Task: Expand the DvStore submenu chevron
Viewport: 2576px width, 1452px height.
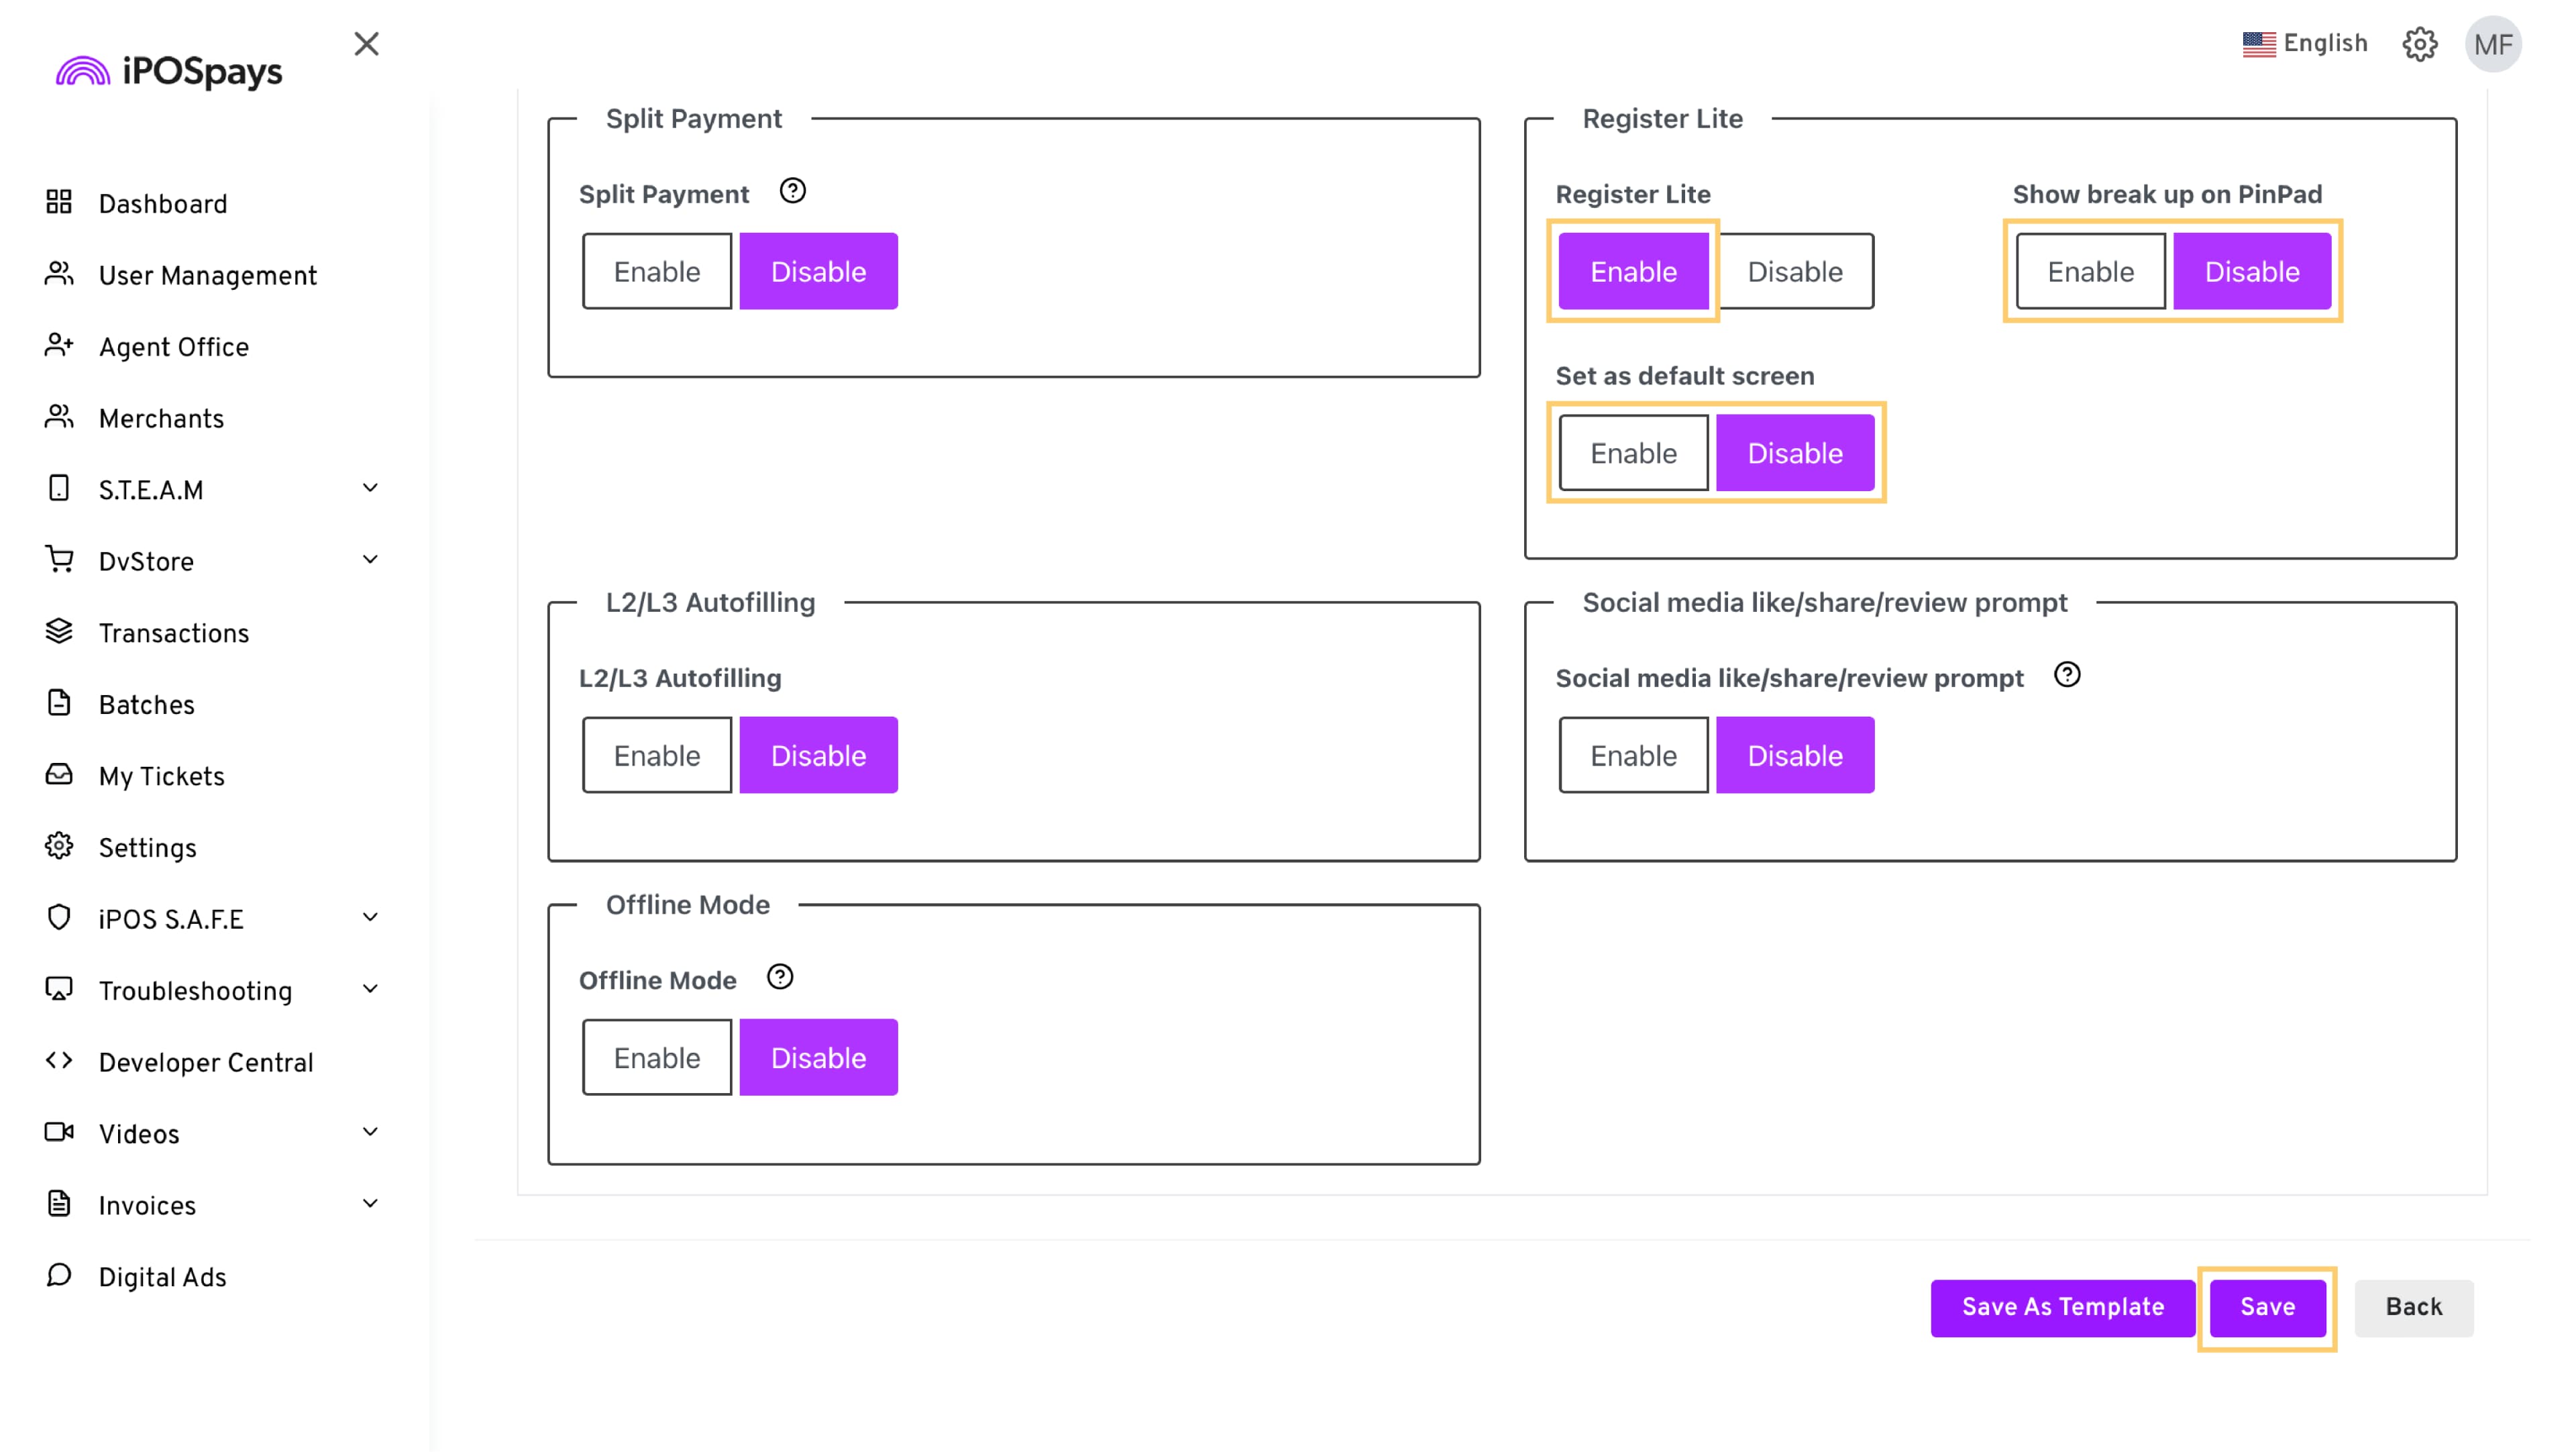Action: click(x=370, y=560)
